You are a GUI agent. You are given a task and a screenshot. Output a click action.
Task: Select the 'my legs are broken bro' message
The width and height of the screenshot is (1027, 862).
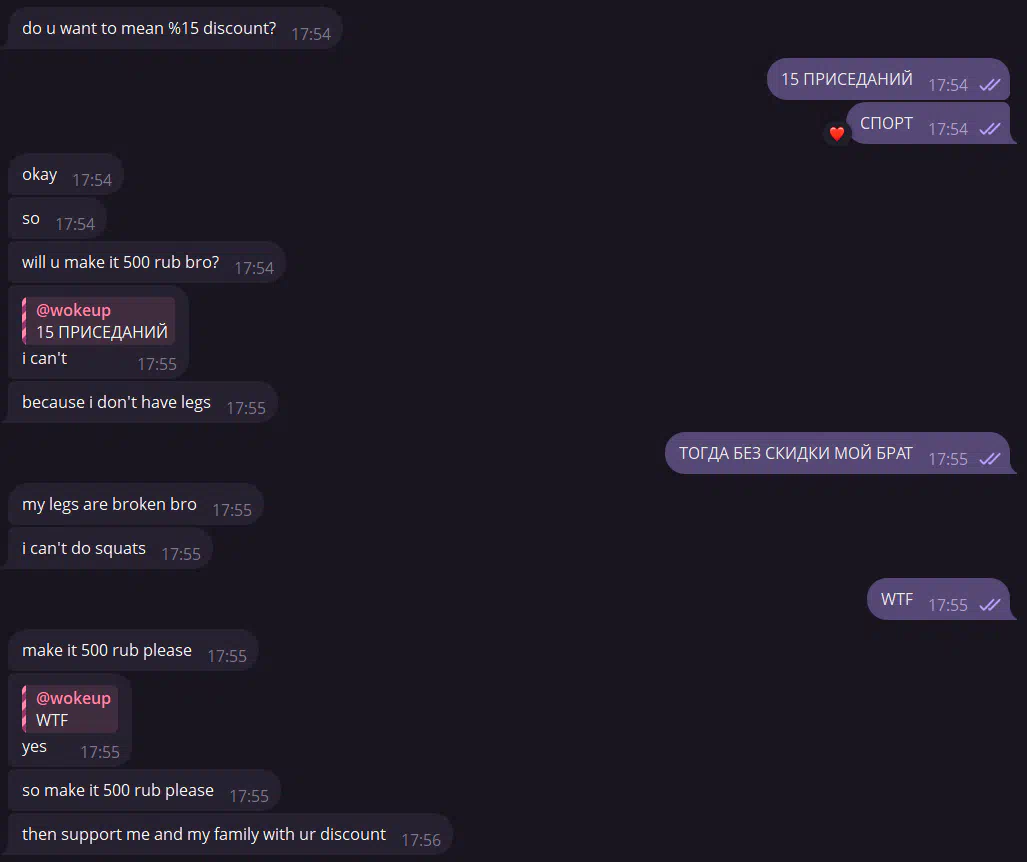tap(136, 504)
